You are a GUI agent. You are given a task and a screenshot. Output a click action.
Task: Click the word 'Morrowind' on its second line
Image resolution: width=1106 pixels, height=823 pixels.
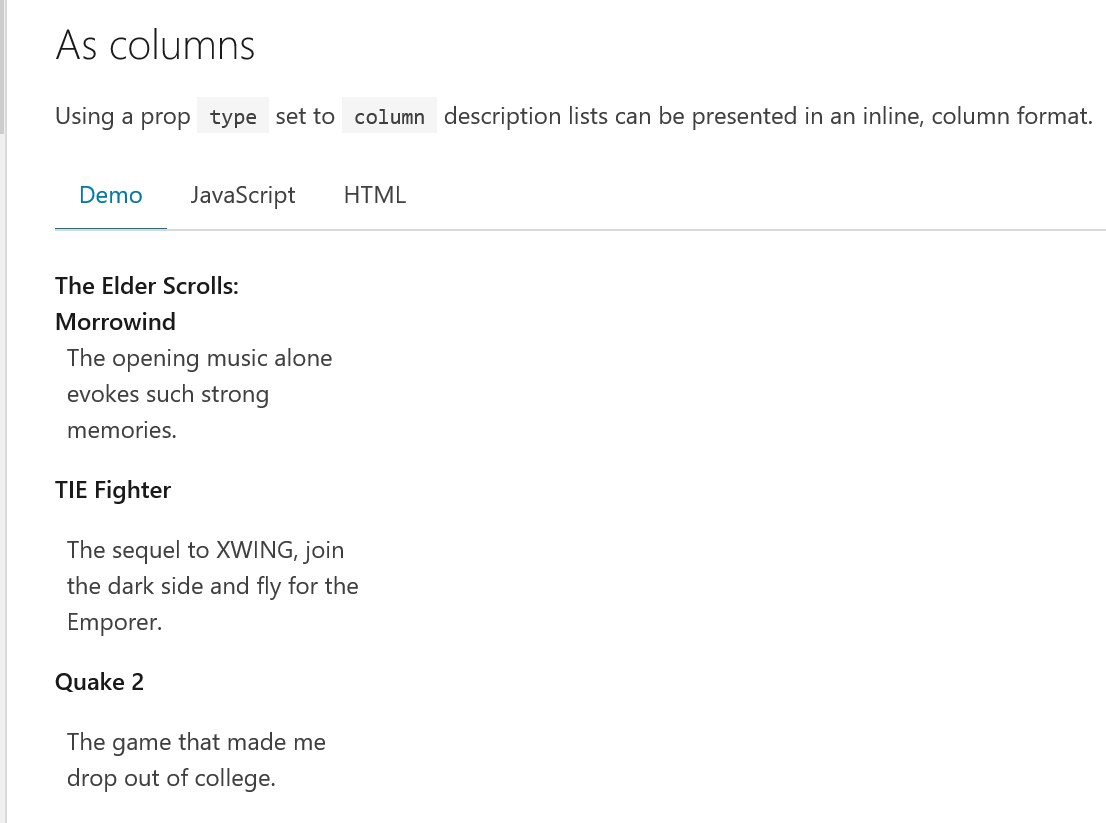pos(115,321)
